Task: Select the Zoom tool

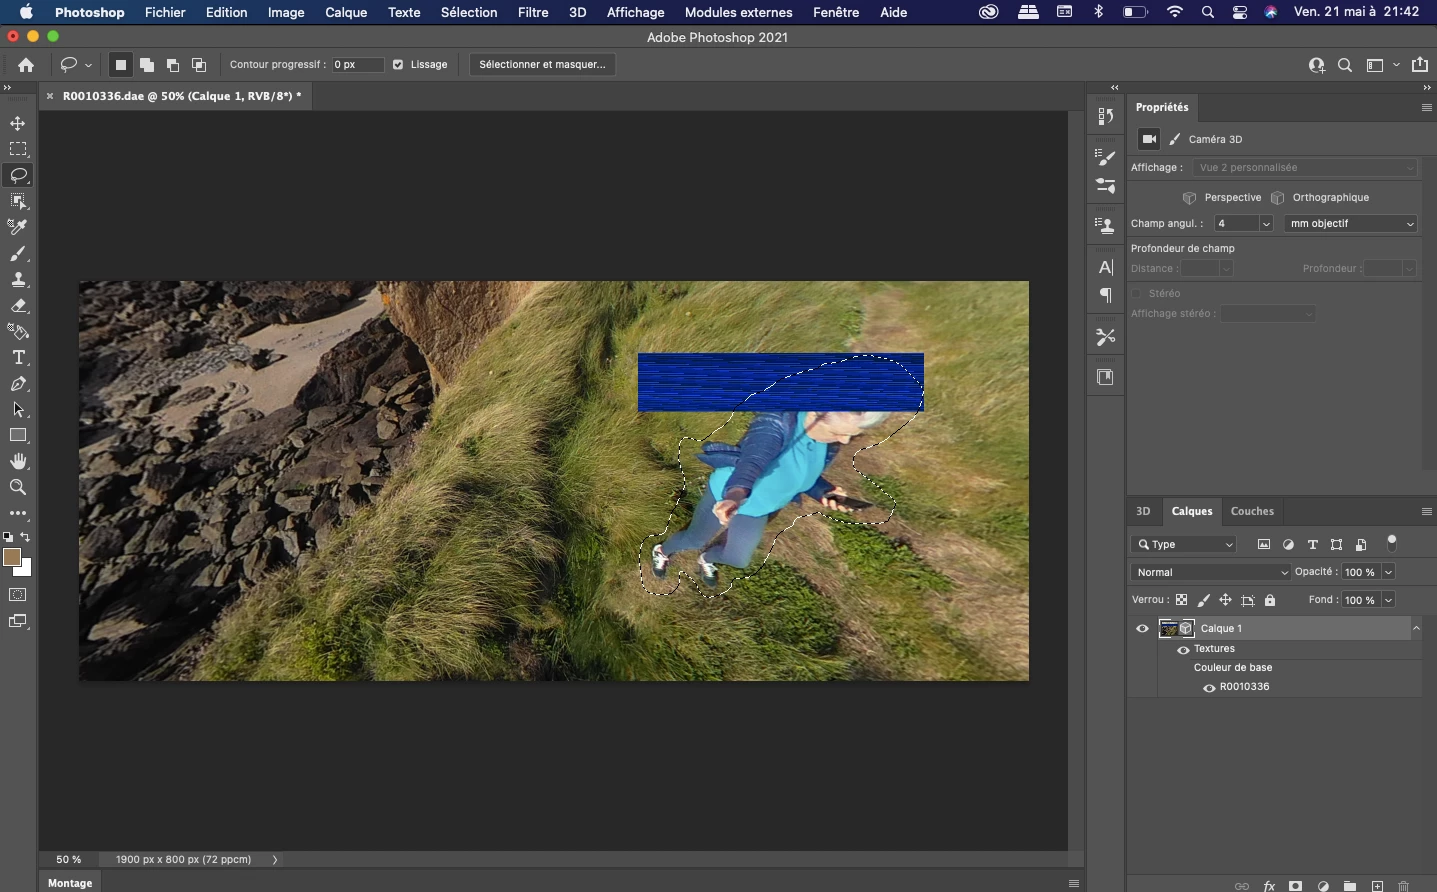Action: pos(18,488)
